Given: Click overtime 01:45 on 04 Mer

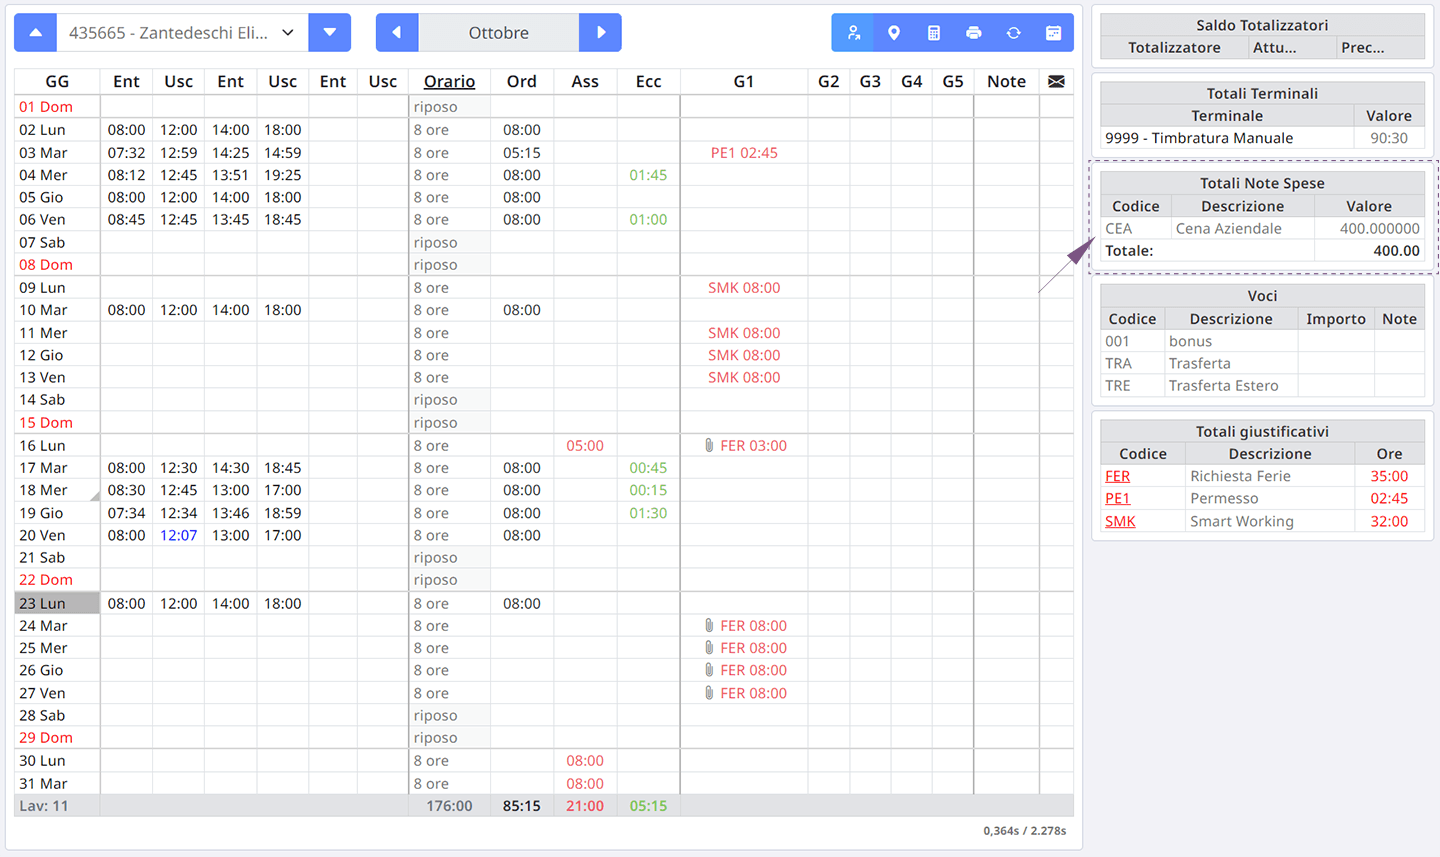Looking at the screenshot, I should (648, 175).
